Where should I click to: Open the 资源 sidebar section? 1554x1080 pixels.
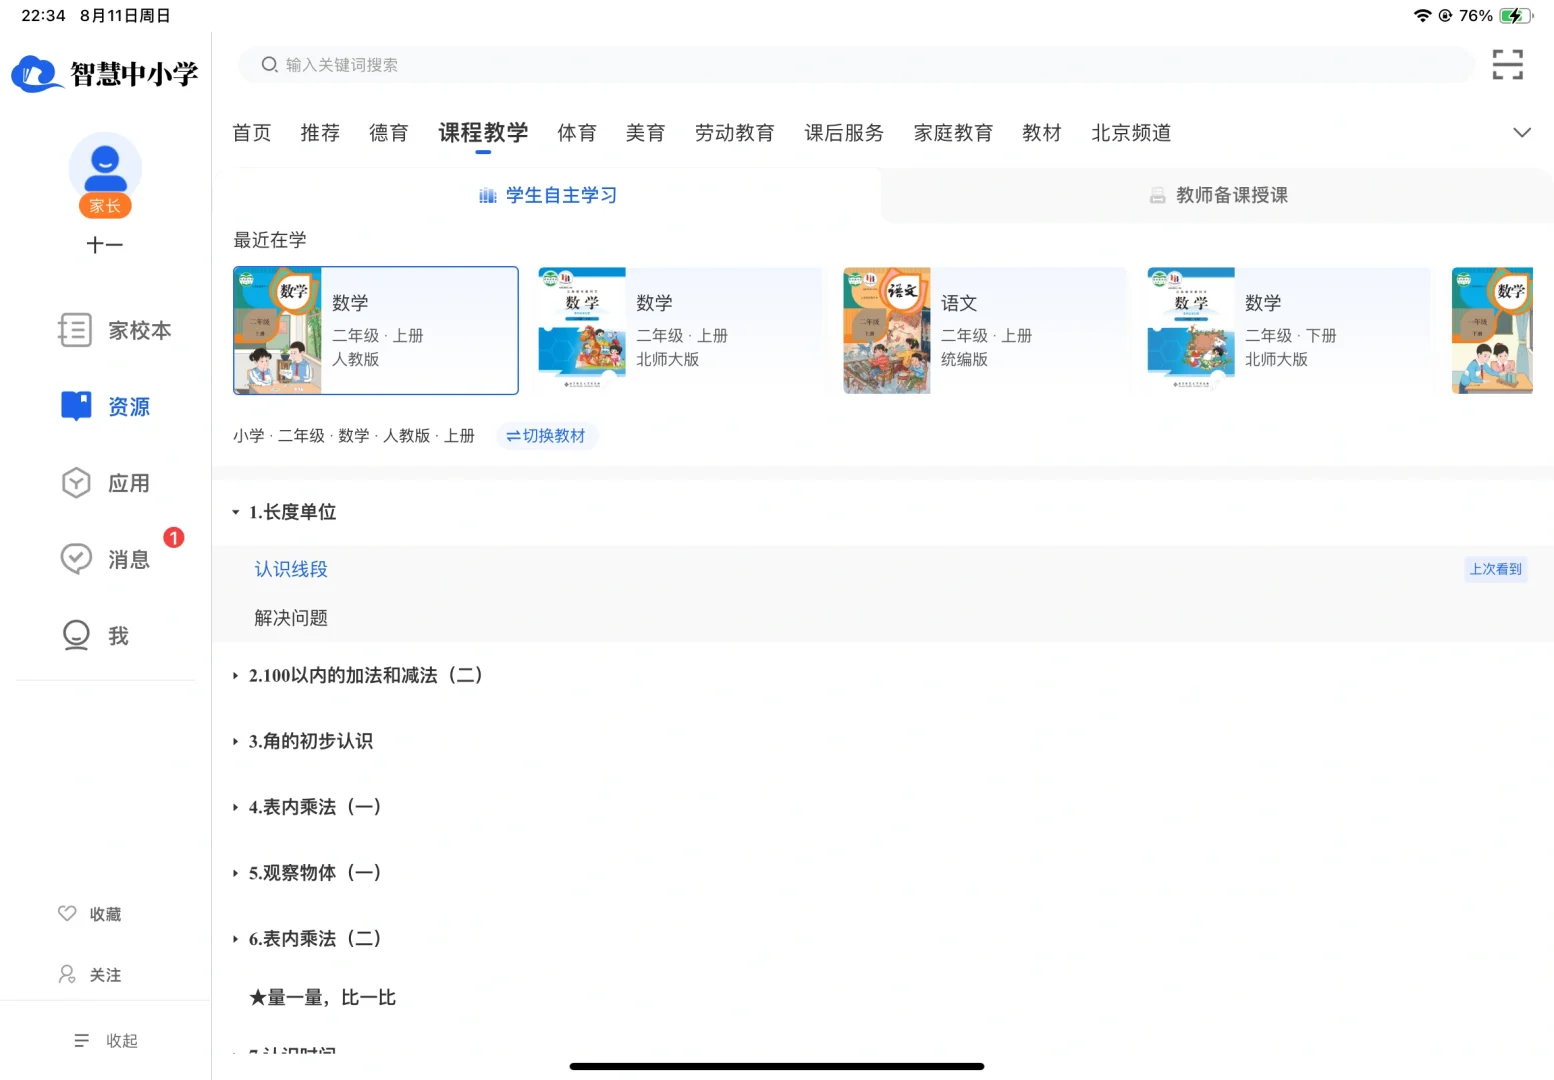[x=127, y=406]
